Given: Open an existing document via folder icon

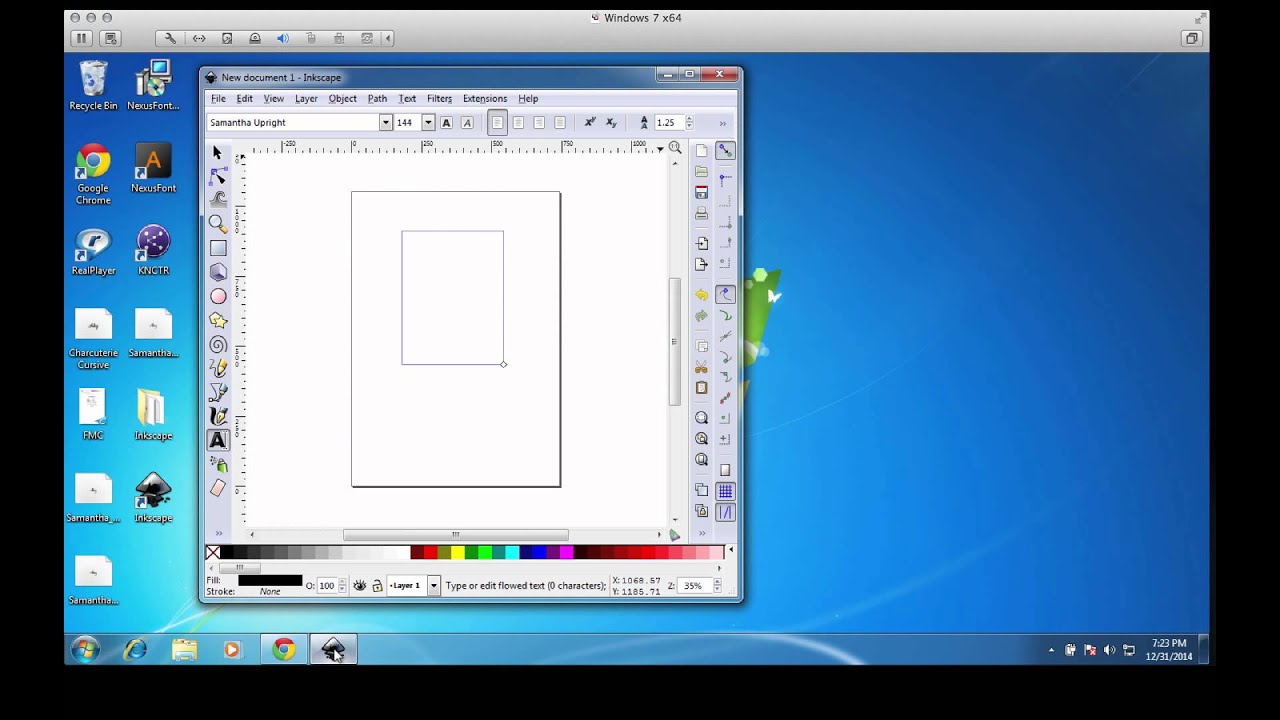Looking at the screenshot, I should pos(701,172).
